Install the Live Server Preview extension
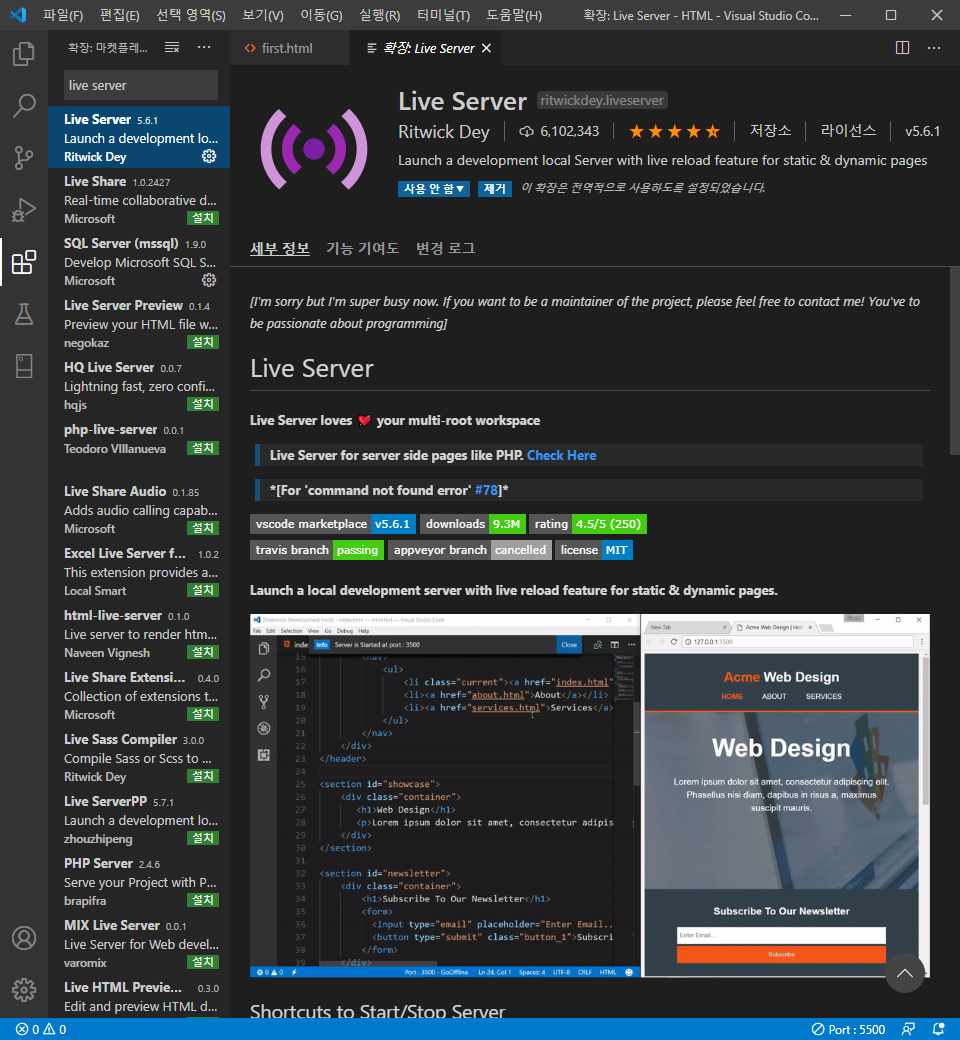Screen dimensions: 960x1040 pyautogui.click(x=203, y=342)
